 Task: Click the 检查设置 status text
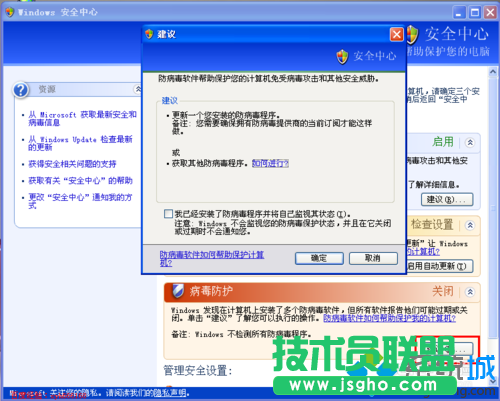point(432,225)
